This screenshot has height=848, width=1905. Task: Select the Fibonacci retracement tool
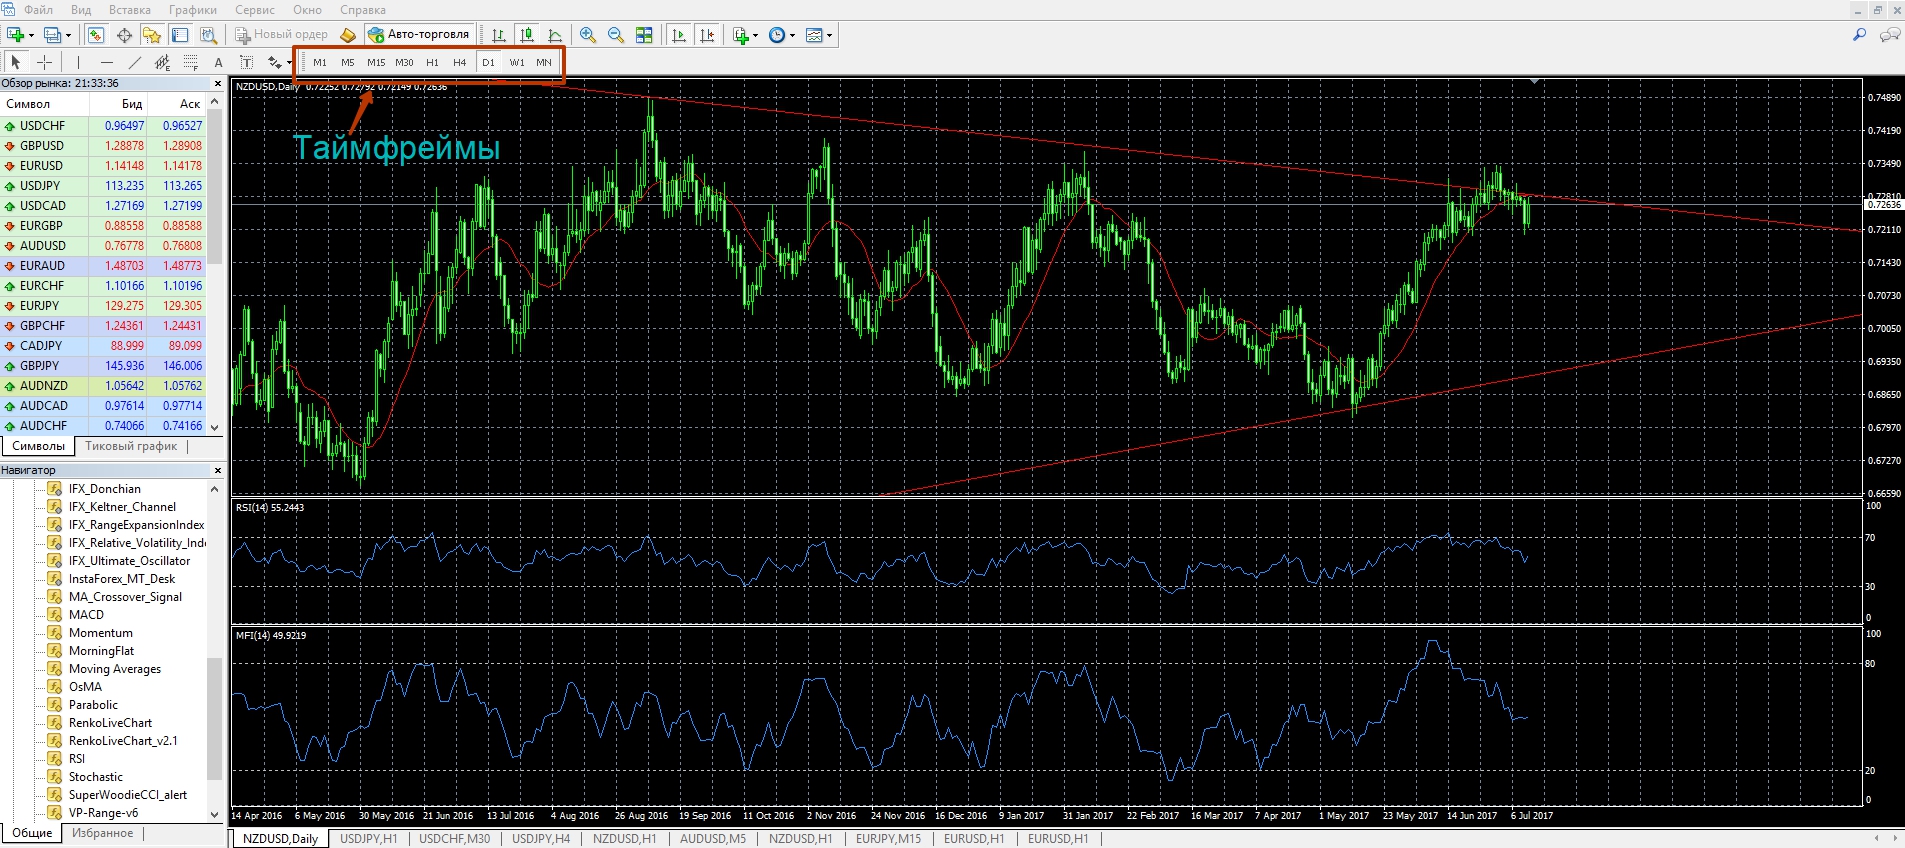coord(190,62)
